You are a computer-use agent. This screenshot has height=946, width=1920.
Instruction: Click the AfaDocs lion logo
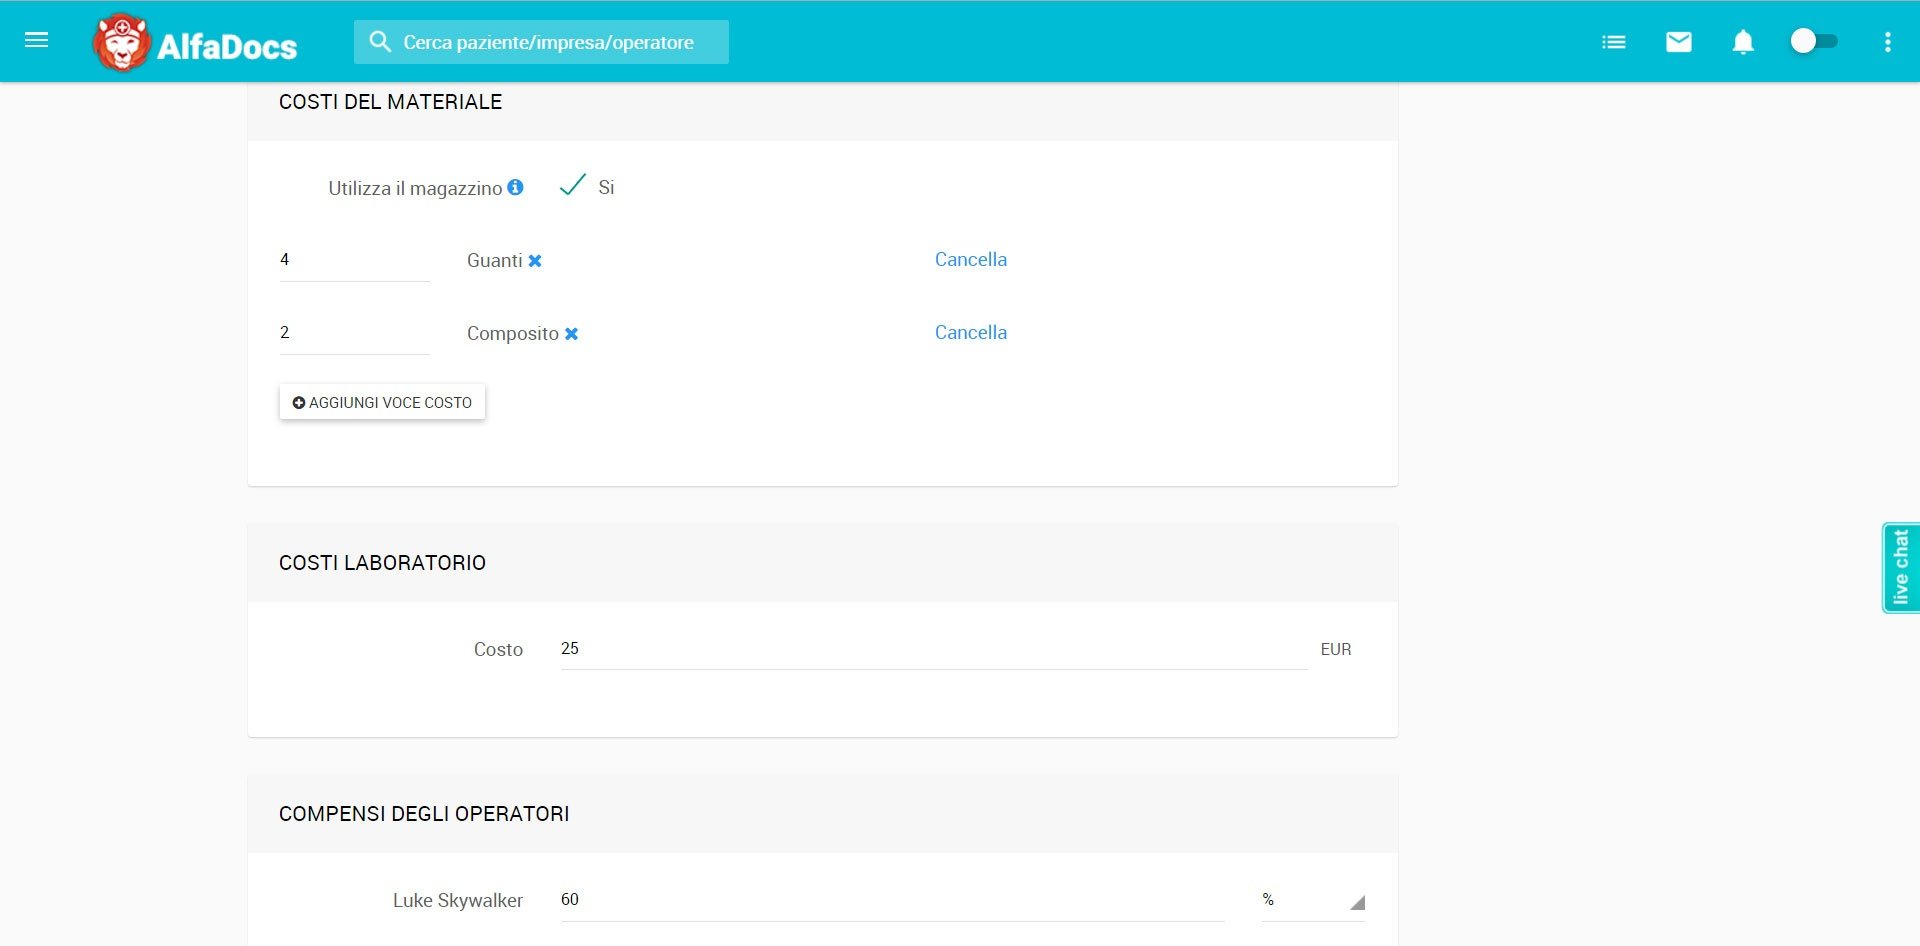122,43
